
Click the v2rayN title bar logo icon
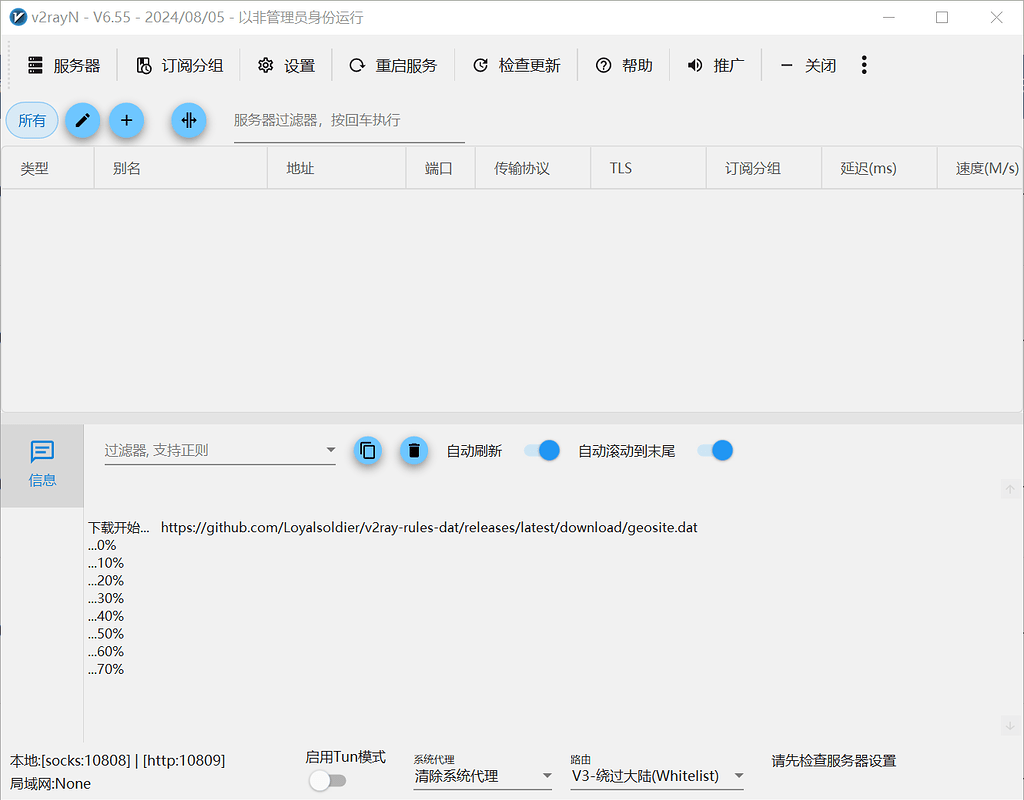coord(18,17)
